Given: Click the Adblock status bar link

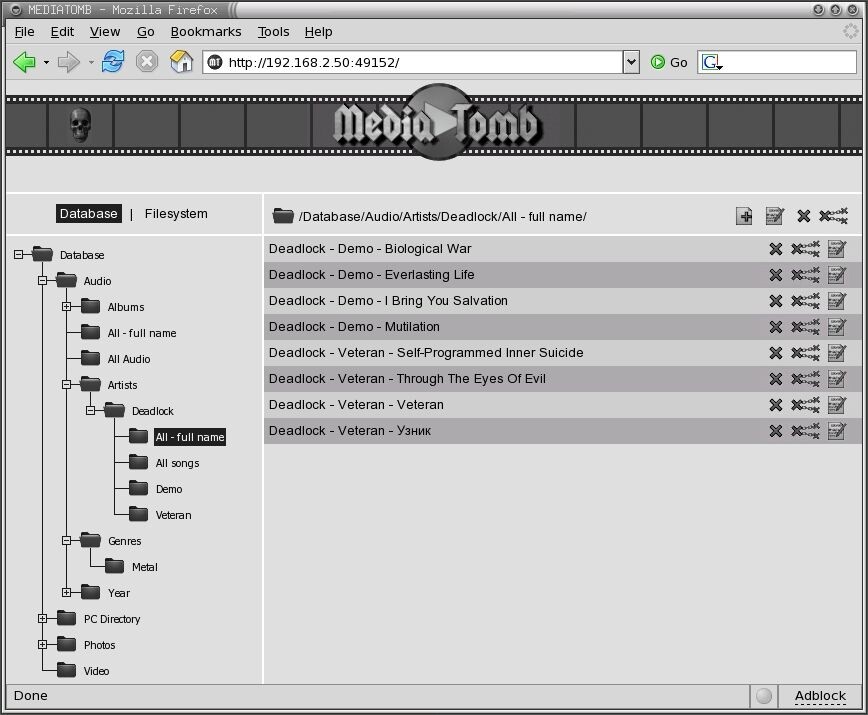Looking at the screenshot, I should (820, 696).
